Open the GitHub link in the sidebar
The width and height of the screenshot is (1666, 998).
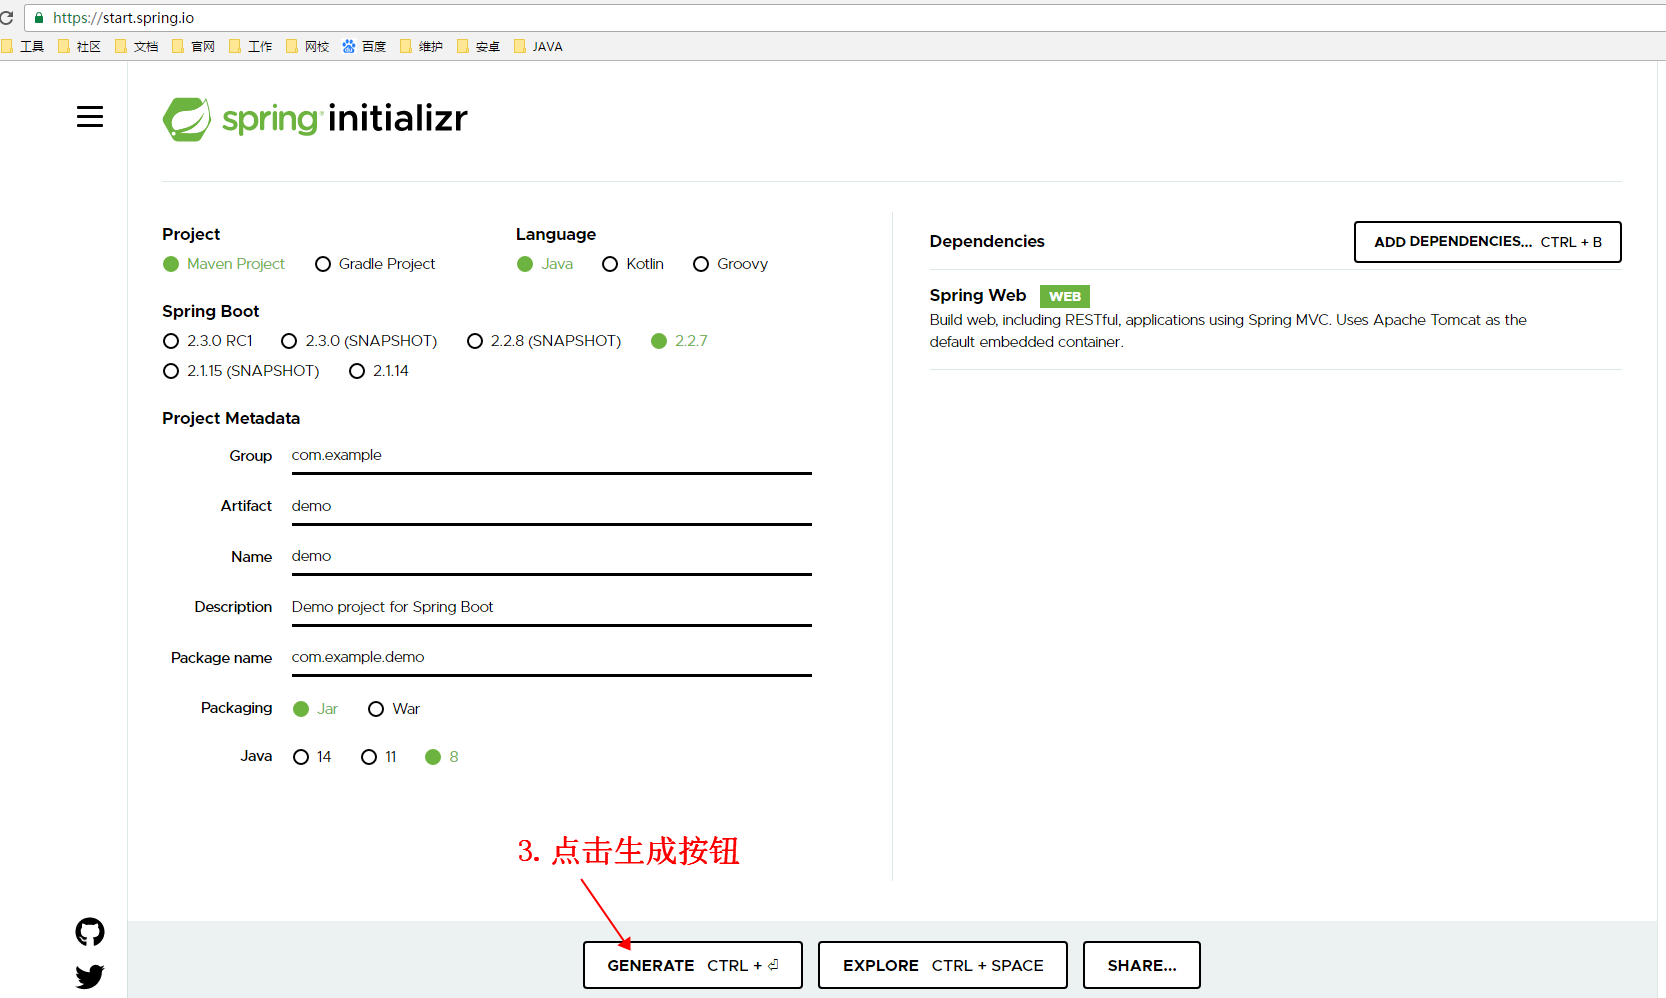click(89, 931)
